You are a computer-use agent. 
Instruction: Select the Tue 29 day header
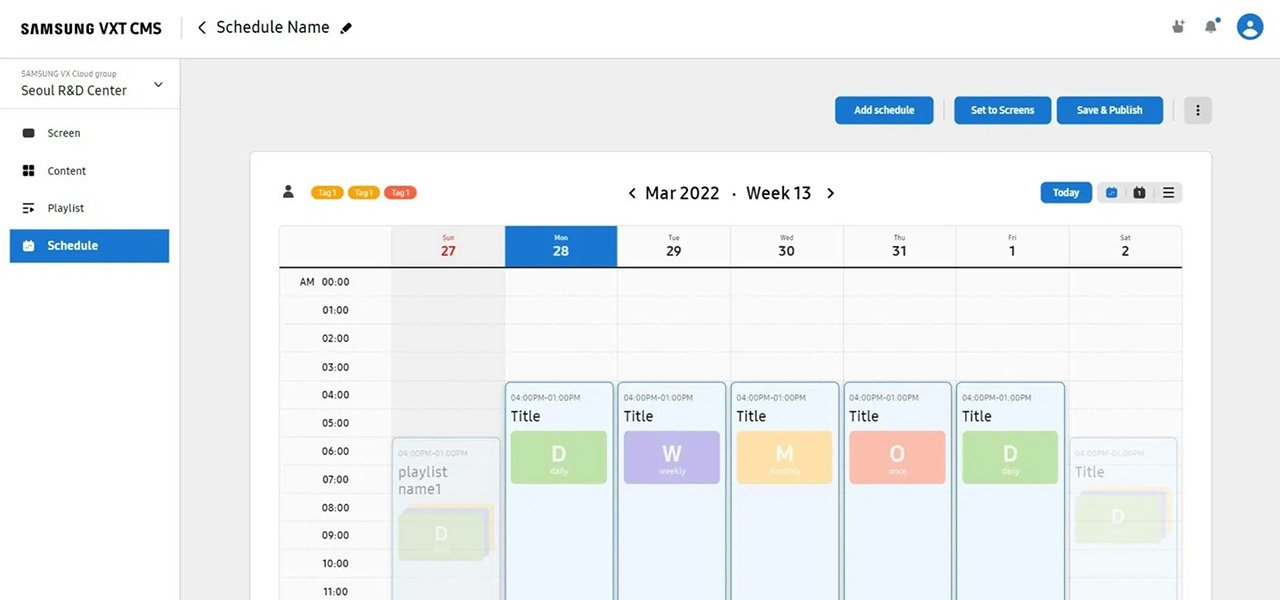point(674,246)
